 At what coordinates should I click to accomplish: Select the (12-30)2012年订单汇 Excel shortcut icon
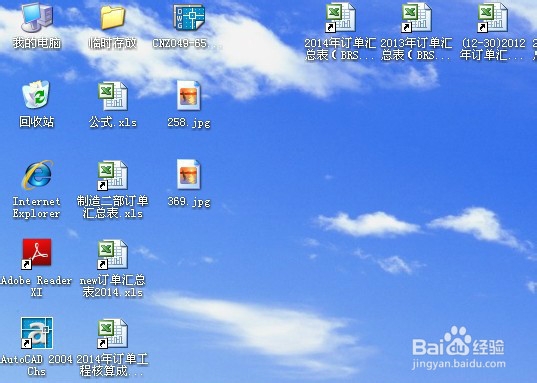coord(492,17)
